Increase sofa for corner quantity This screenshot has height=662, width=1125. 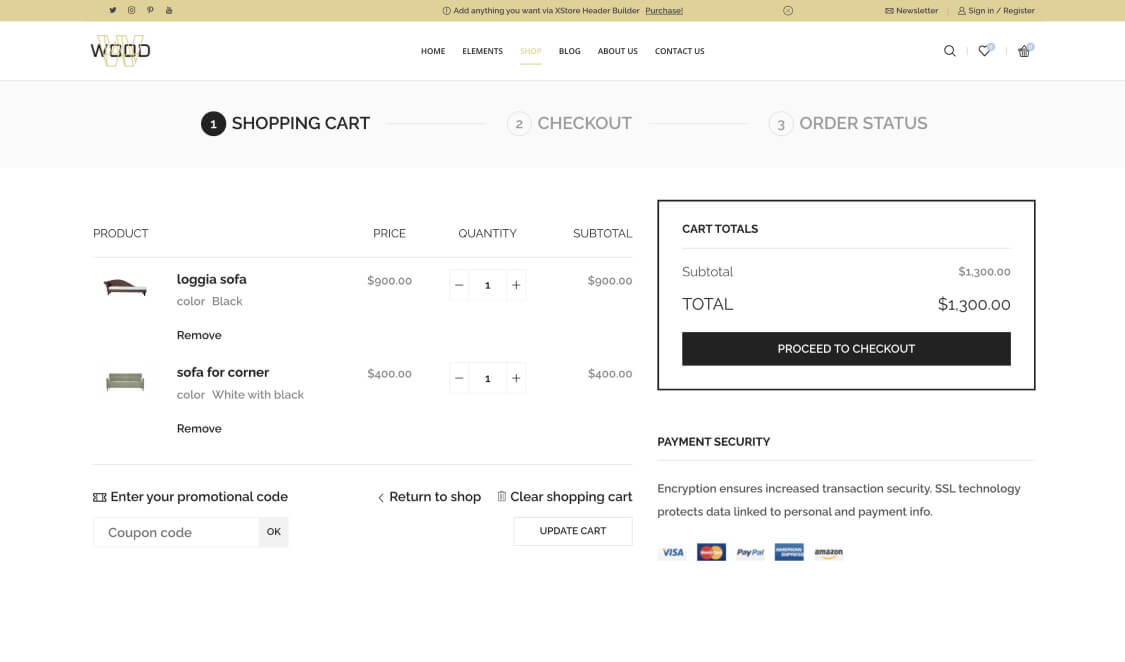[x=516, y=378]
